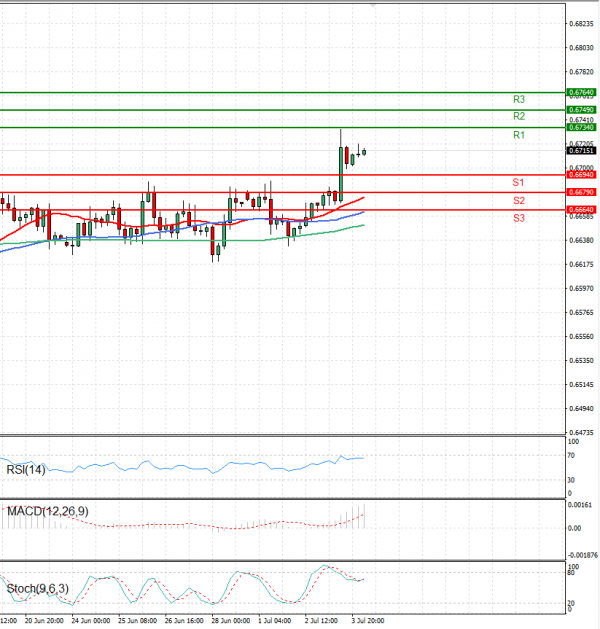Click the current price tag 0.67151
The image size is (600, 629).
[x=581, y=151]
